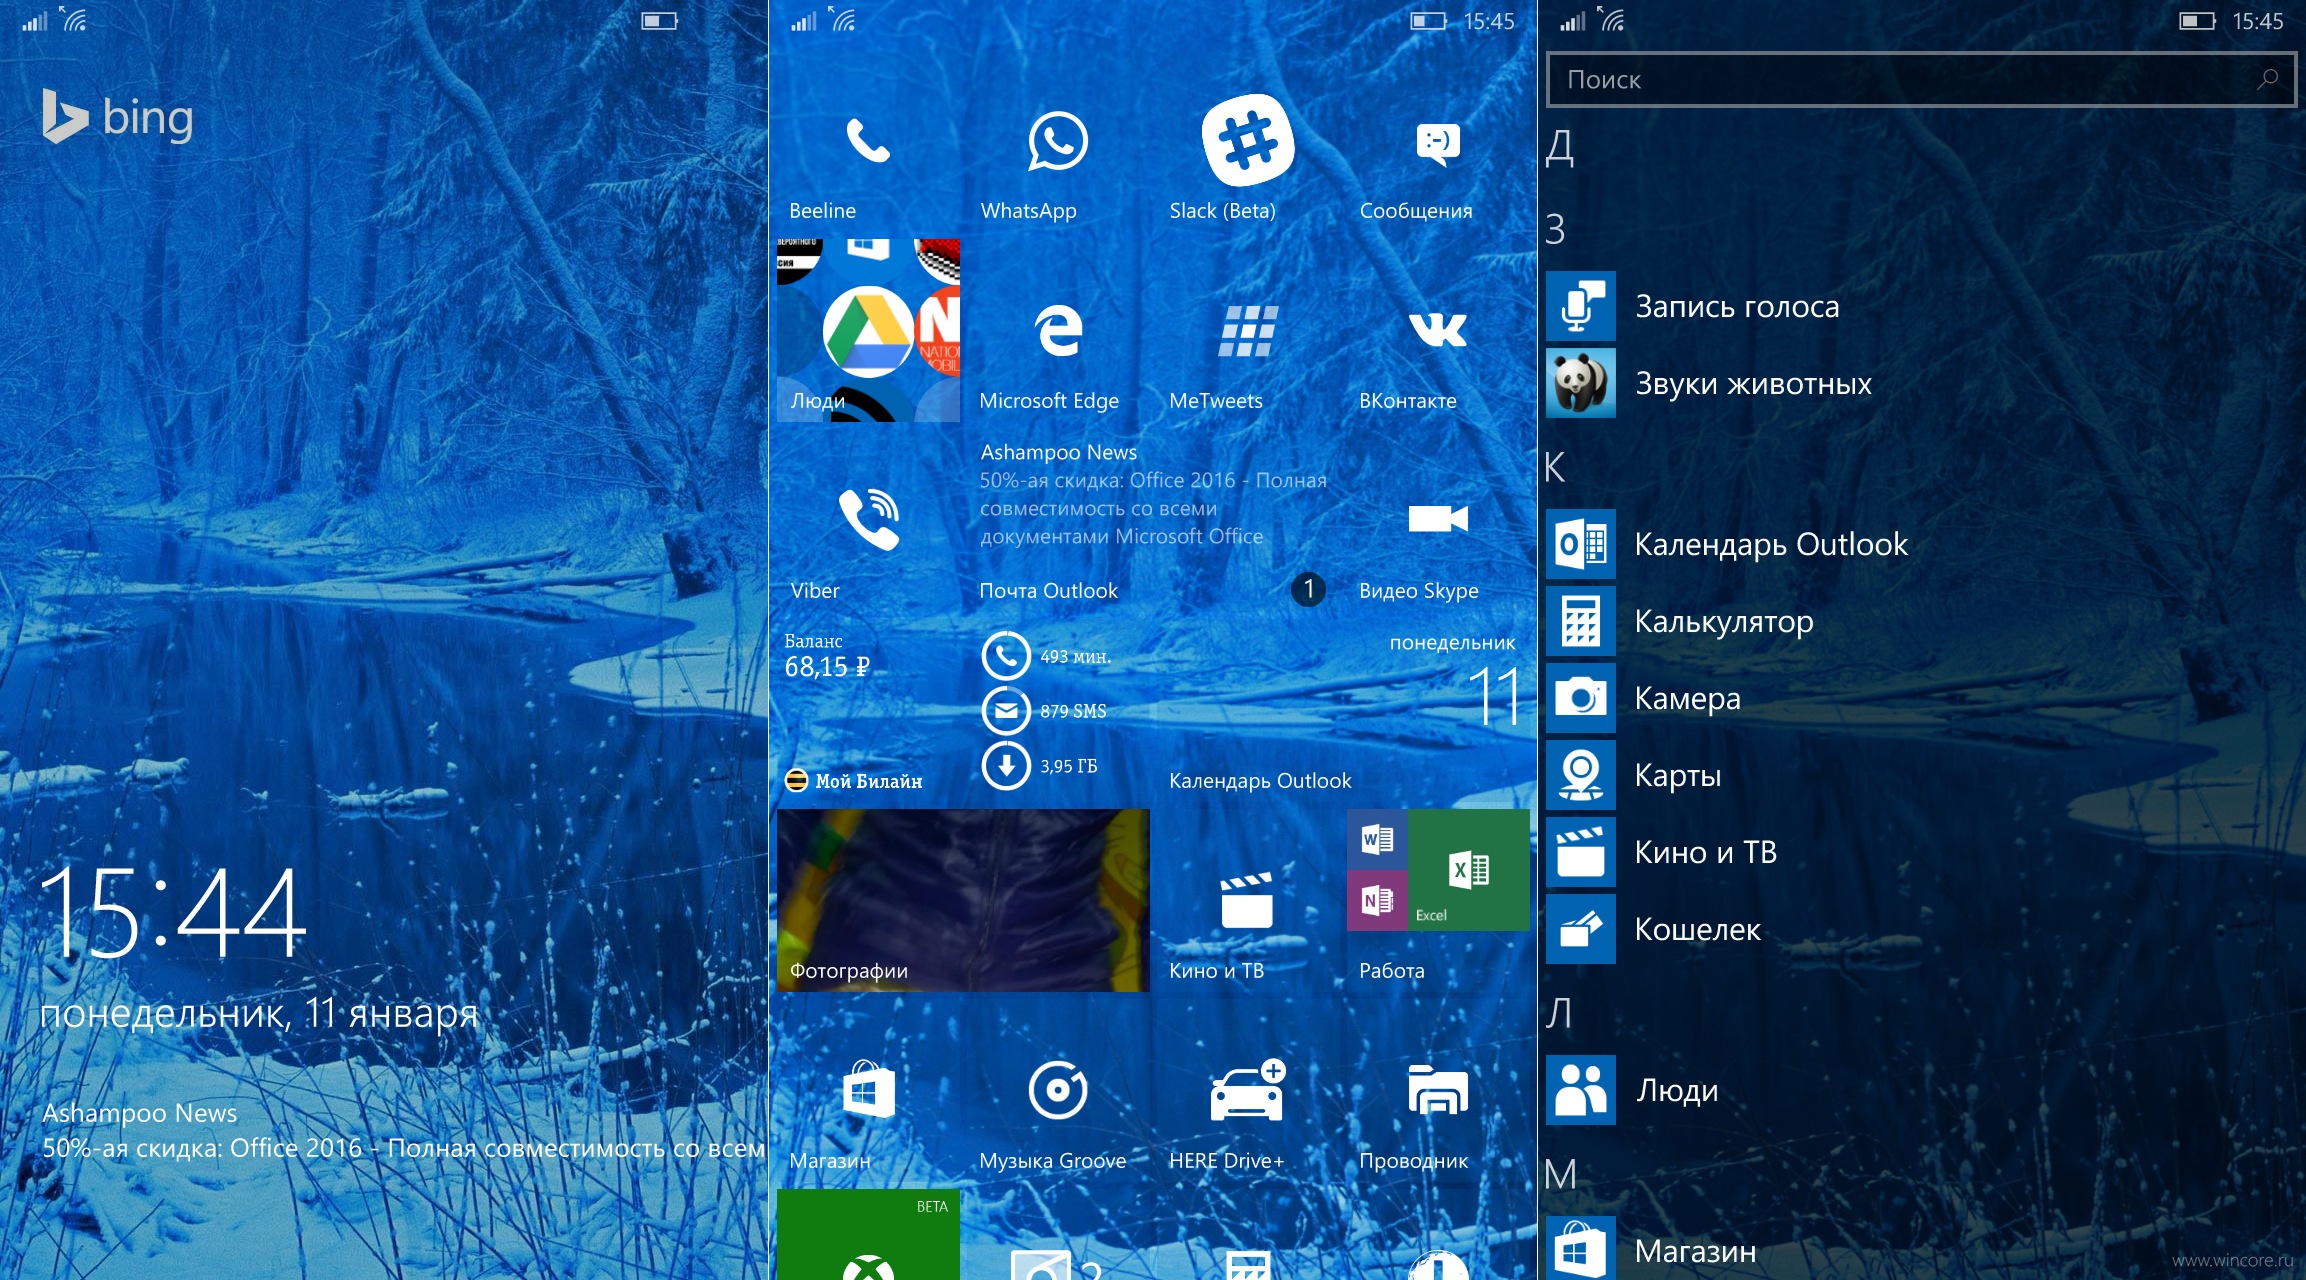Launch Калькулятор from the app list
Viewport: 2306px width, 1280px height.
pyautogui.click(x=1920, y=621)
